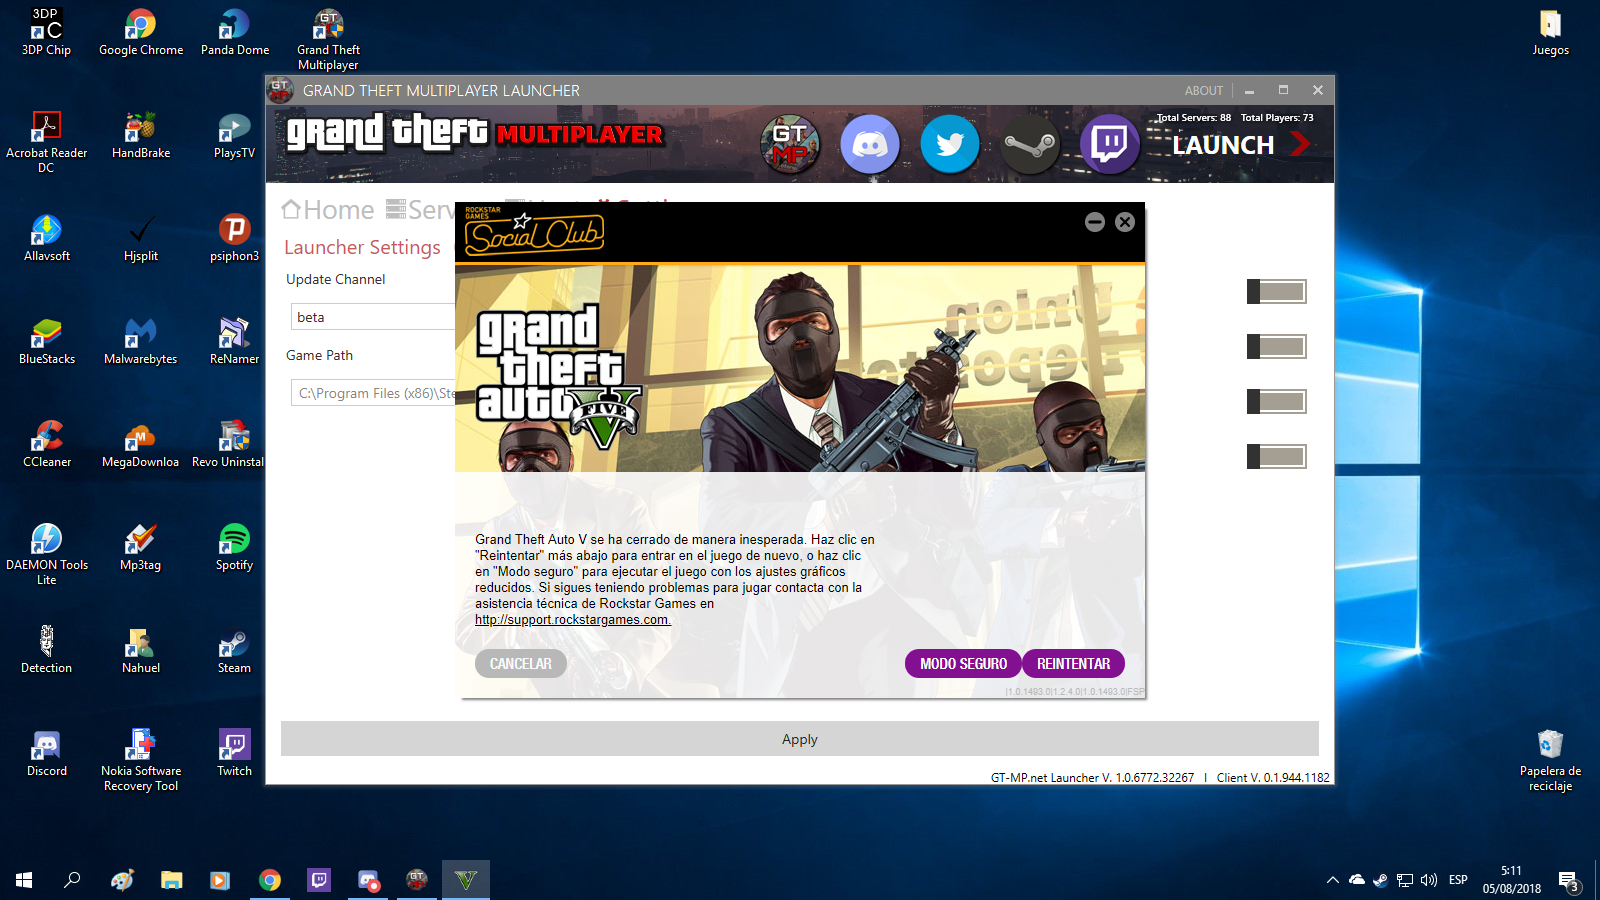Open the Twitch icon in launcher header
1600x900 pixels.
coord(1110,144)
